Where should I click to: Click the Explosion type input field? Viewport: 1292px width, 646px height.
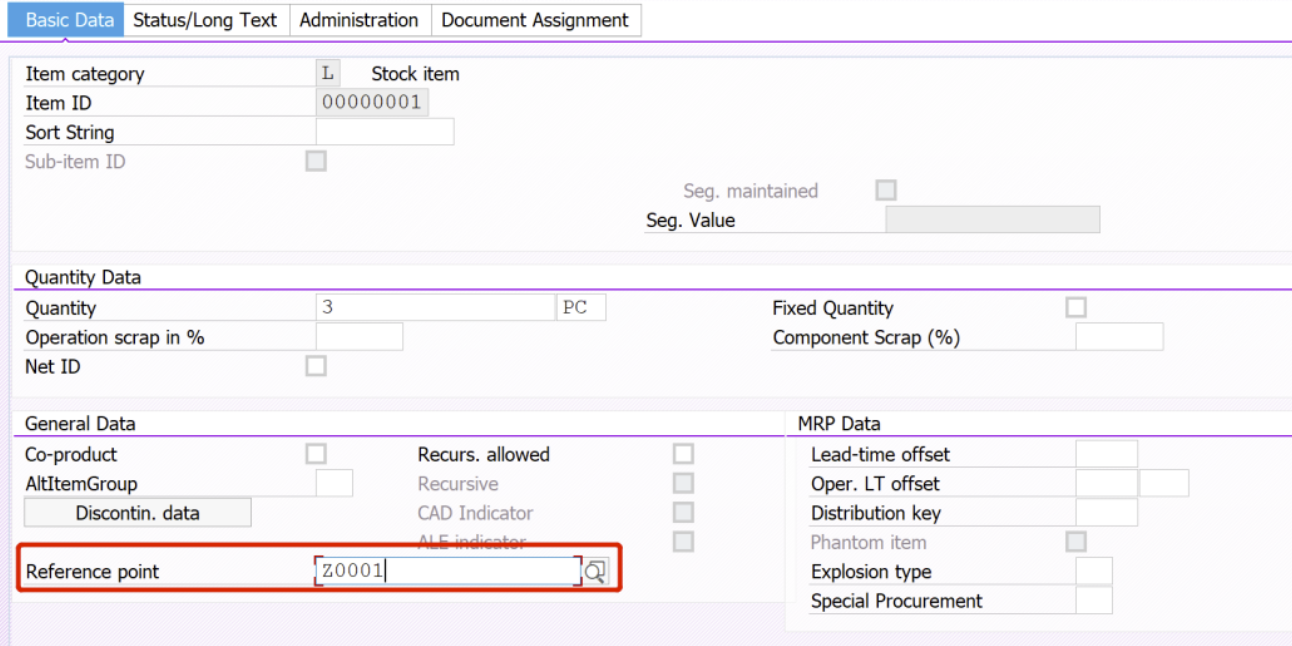[1095, 571]
